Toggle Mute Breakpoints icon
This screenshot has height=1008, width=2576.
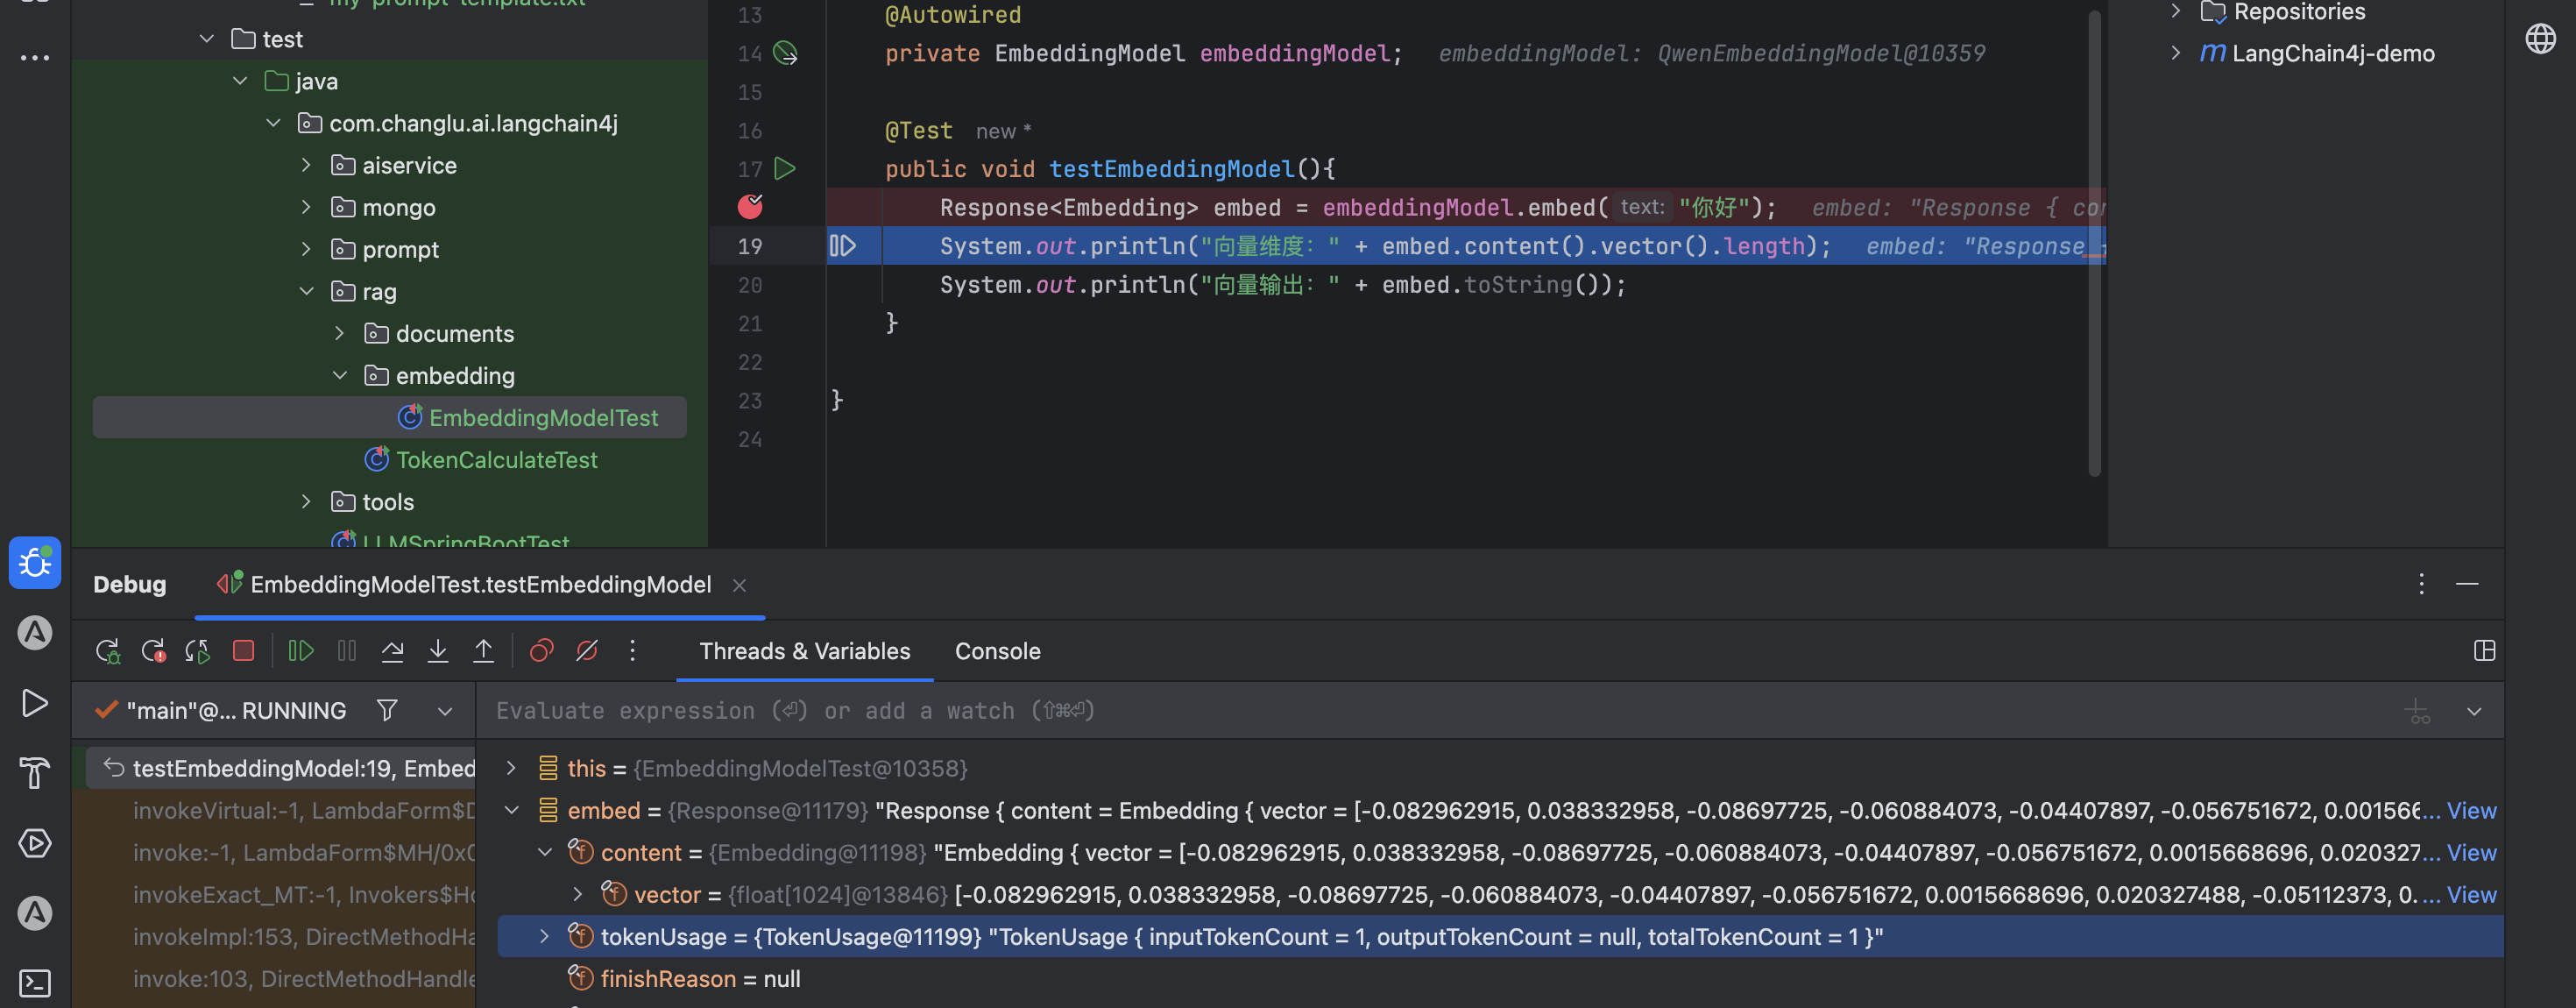(587, 652)
